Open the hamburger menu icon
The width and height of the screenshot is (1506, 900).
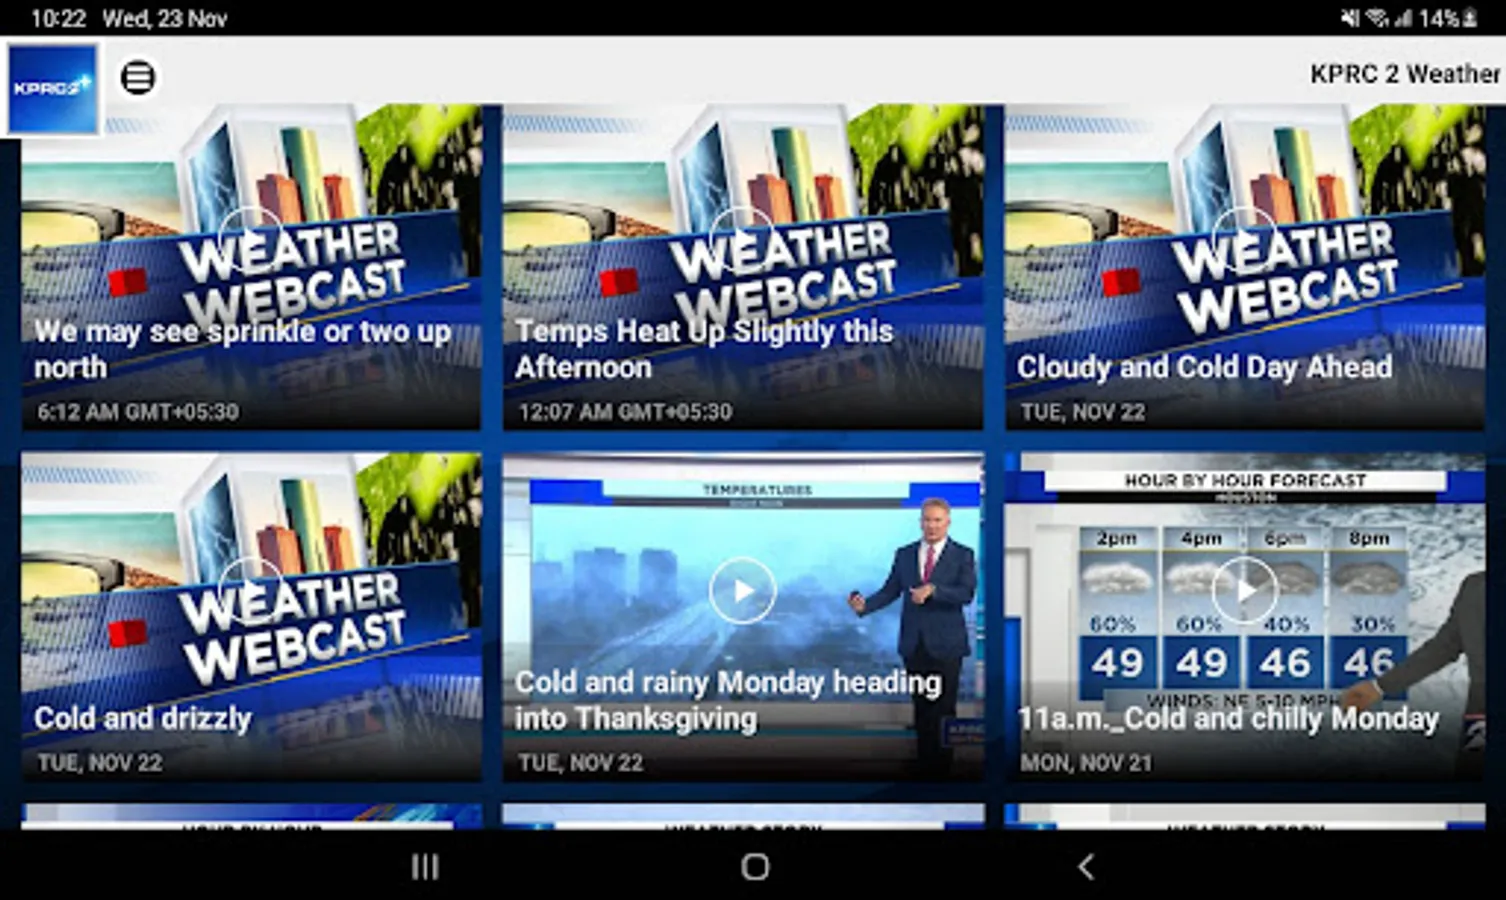pos(138,77)
